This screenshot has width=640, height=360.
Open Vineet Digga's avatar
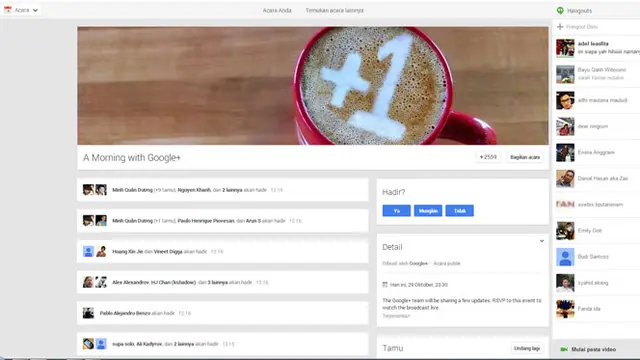tap(101, 251)
